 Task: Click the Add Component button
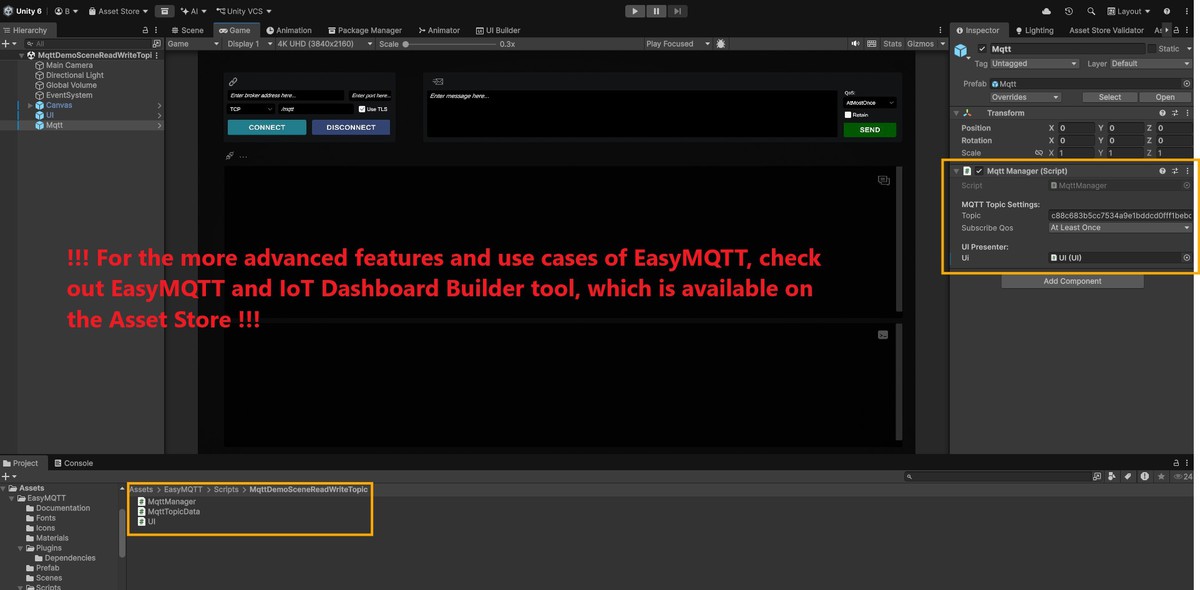pos(1072,281)
